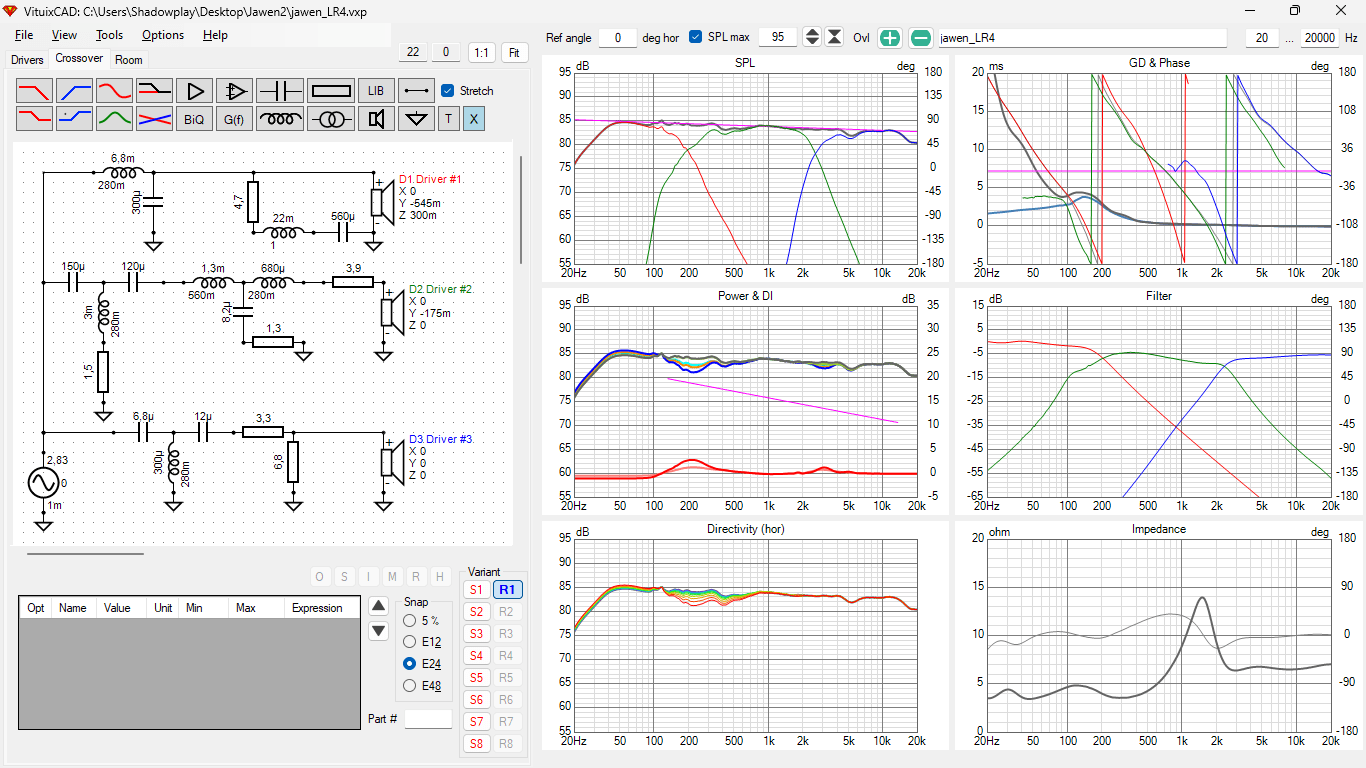Open the Help menu
The image size is (1366, 768).
click(x=215, y=35)
